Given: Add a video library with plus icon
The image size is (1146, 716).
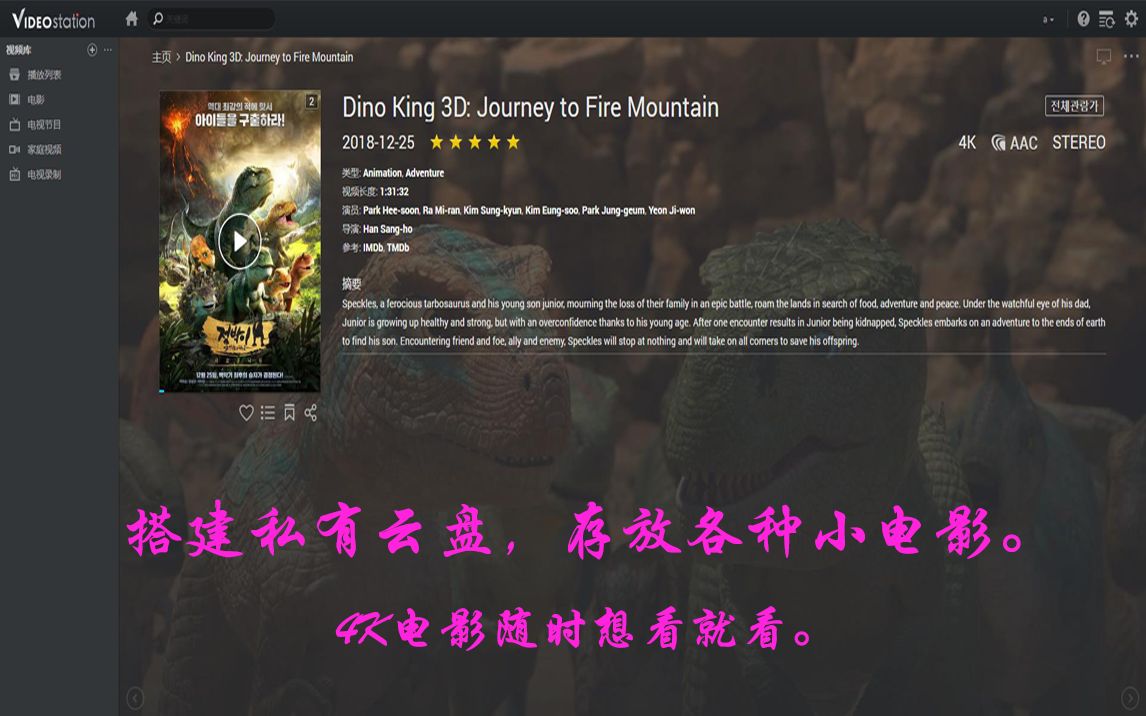Looking at the screenshot, I should click(x=92, y=50).
